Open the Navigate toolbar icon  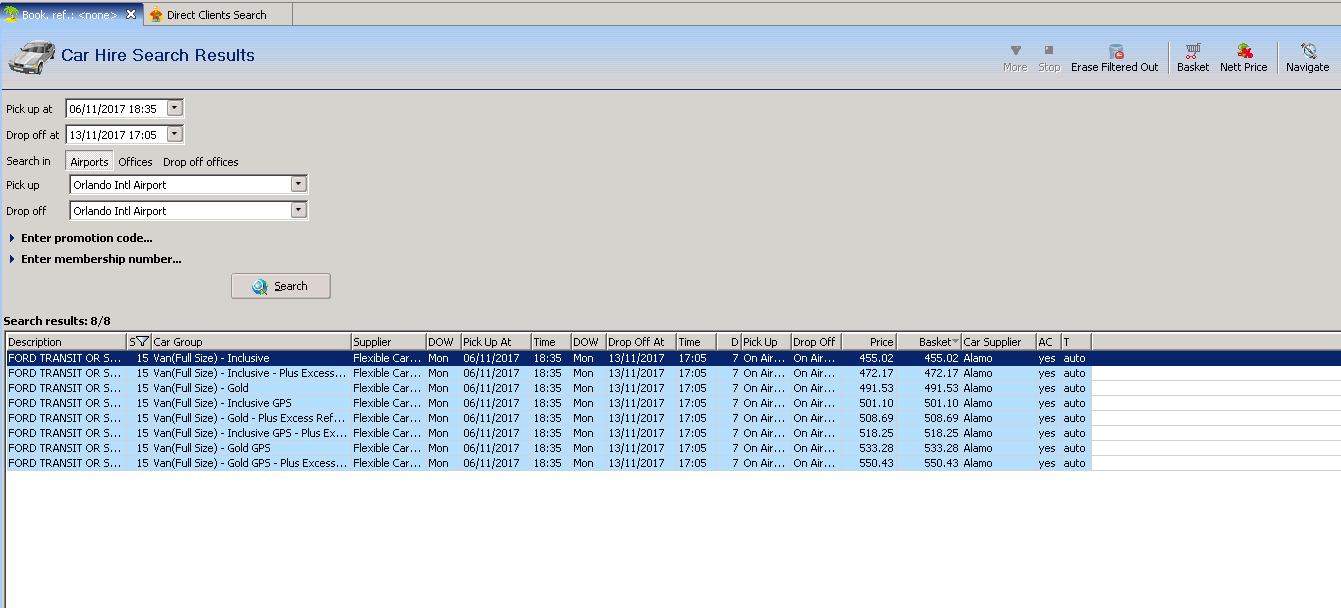tap(1307, 57)
